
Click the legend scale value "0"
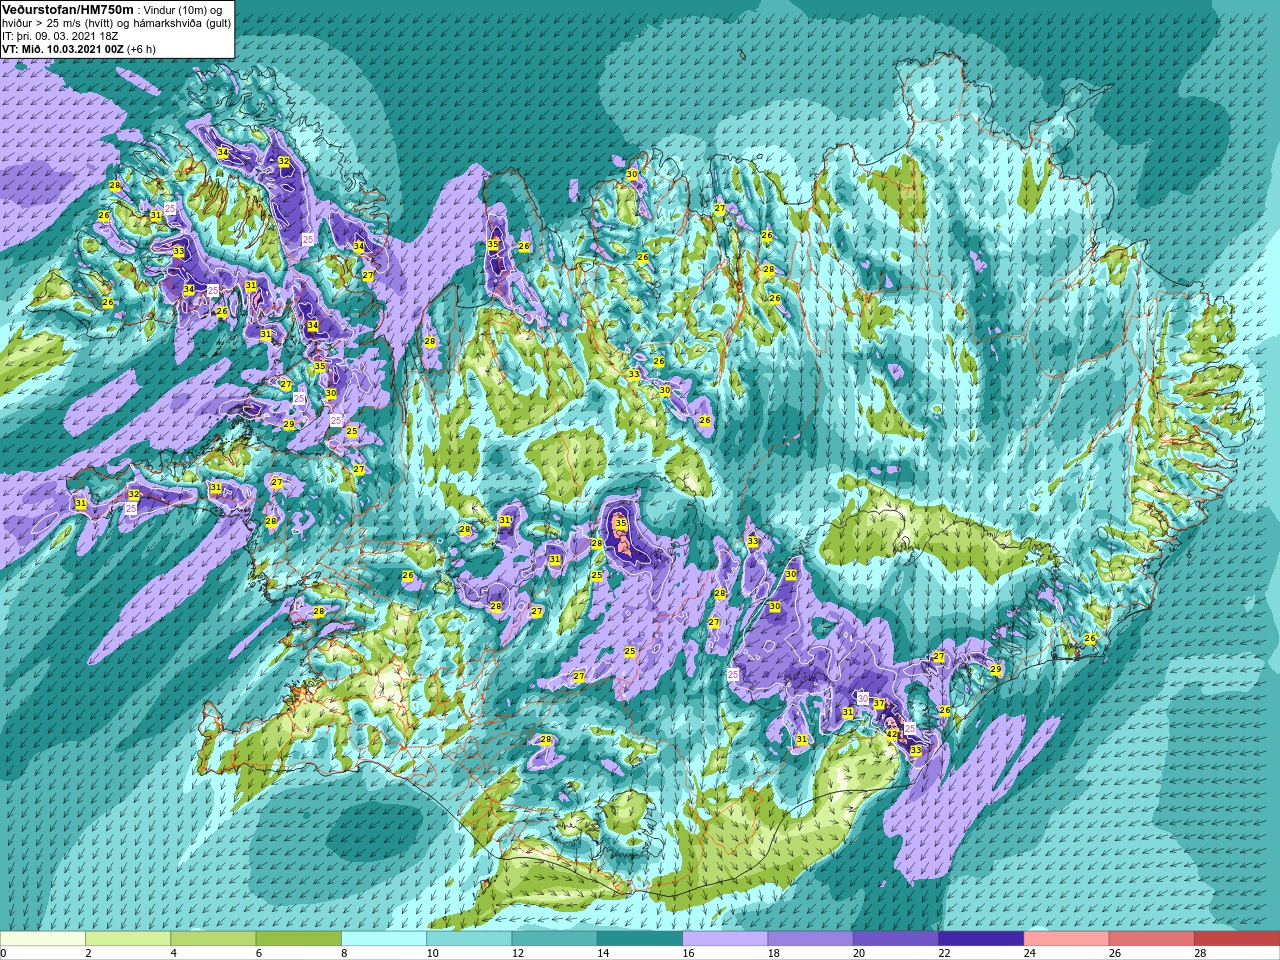click(x=4, y=953)
